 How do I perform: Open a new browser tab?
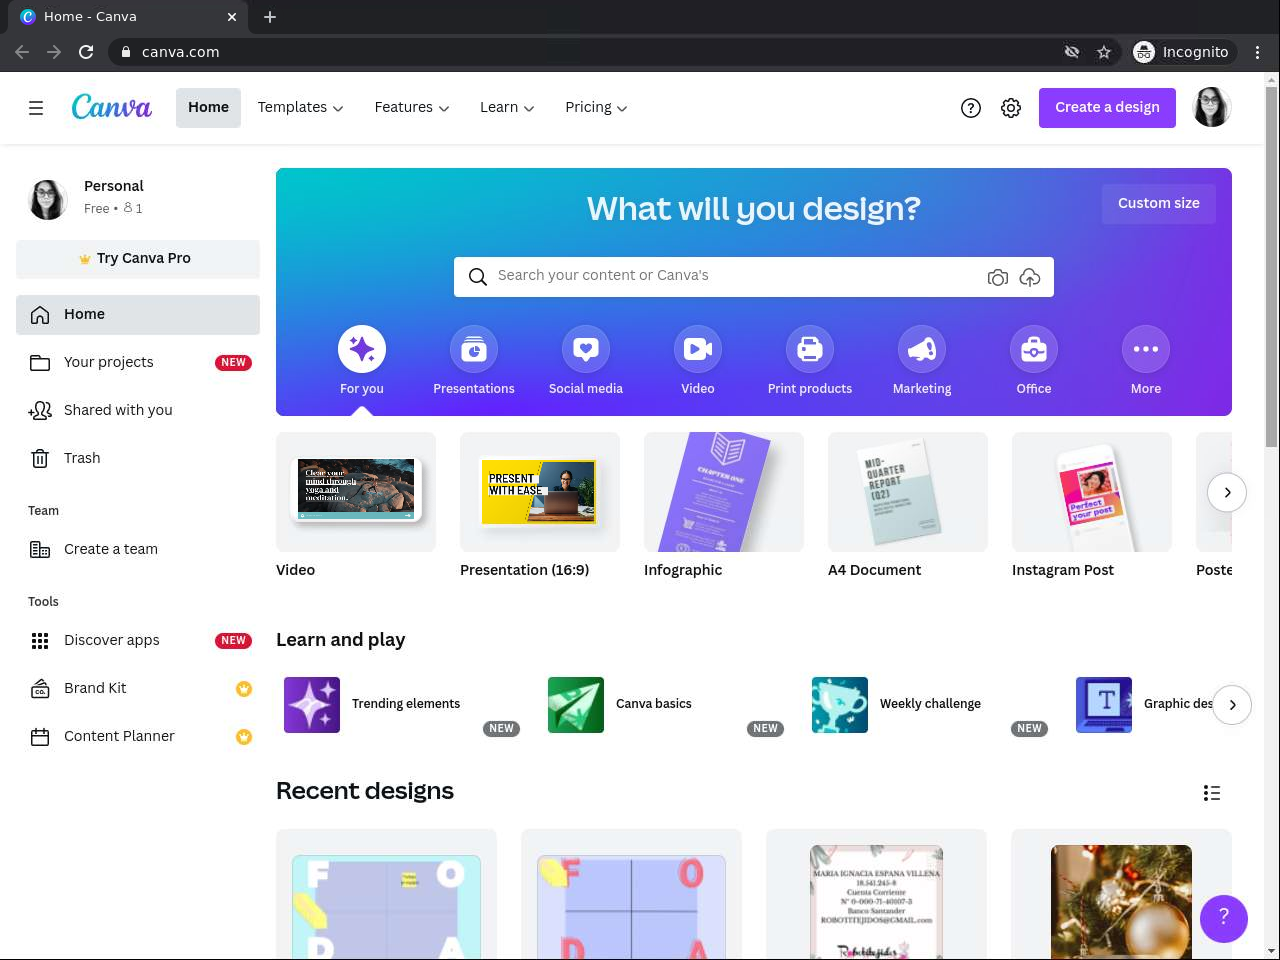270,17
